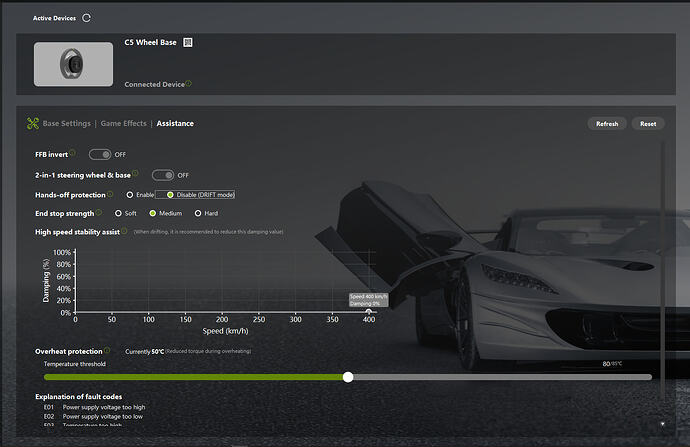The width and height of the screenshot is (690, 447).
Task: Click the scroll-down arrow at panel bottom
Action: point(662,424)
